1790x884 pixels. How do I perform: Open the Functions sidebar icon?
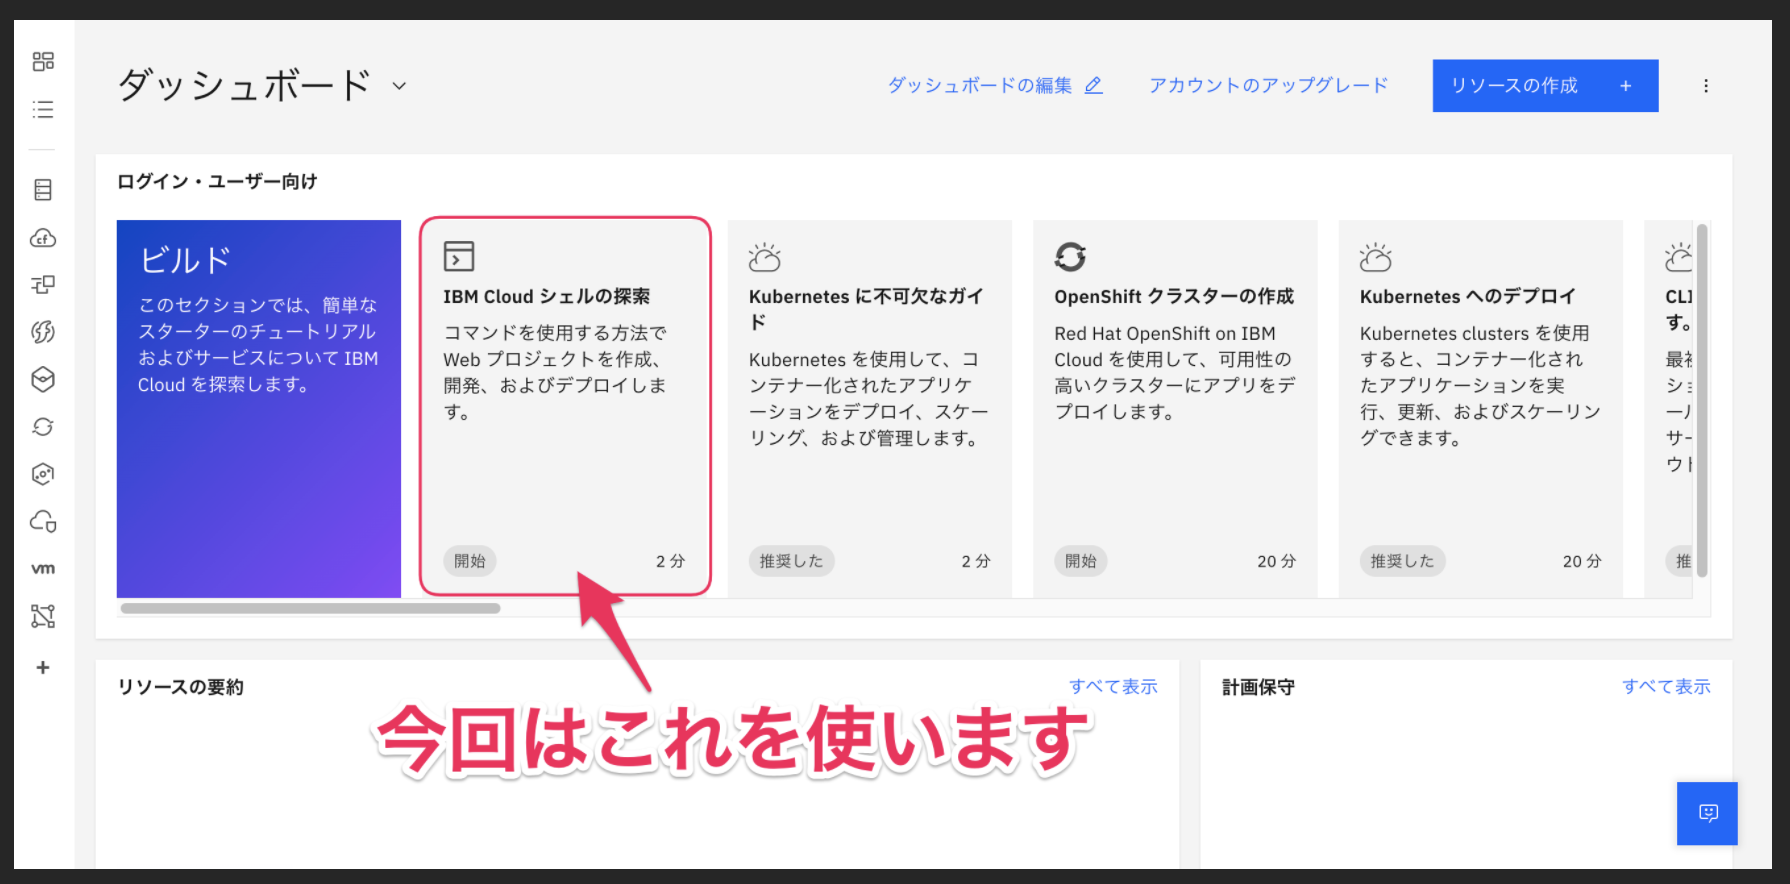tap(43, 332)
